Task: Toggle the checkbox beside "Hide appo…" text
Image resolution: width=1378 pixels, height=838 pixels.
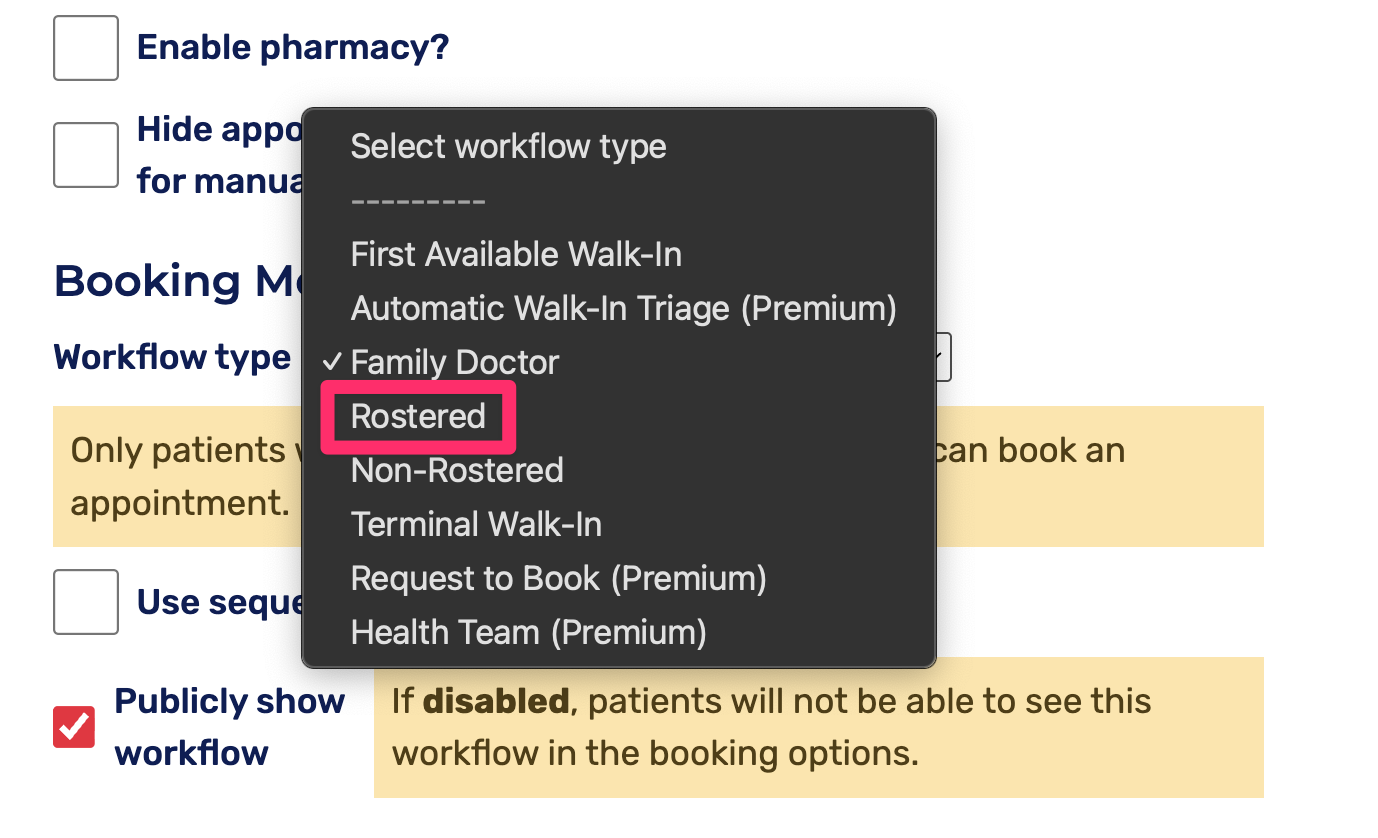Action: 86,155
